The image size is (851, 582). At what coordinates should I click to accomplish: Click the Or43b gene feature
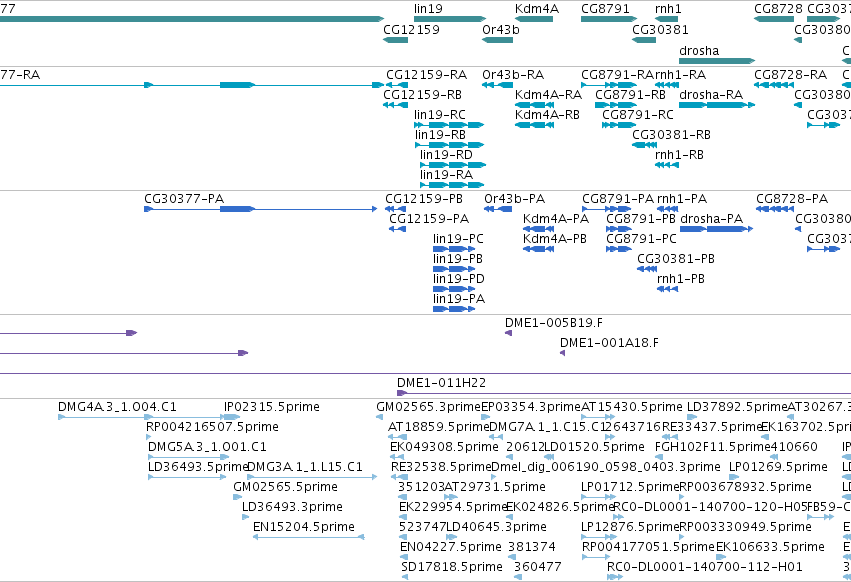click(x=498, y=40)
